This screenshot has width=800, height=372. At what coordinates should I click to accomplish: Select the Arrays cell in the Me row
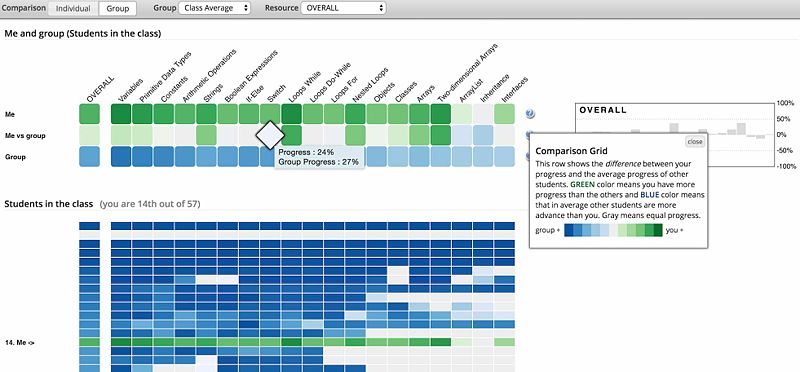[x=419, y=114]
